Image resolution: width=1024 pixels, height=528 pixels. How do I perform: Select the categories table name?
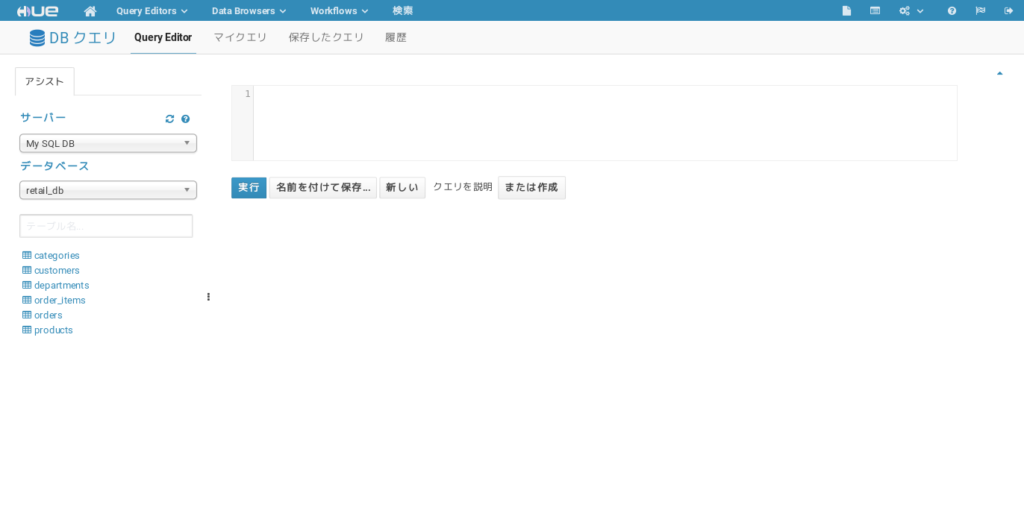(57, 256)
